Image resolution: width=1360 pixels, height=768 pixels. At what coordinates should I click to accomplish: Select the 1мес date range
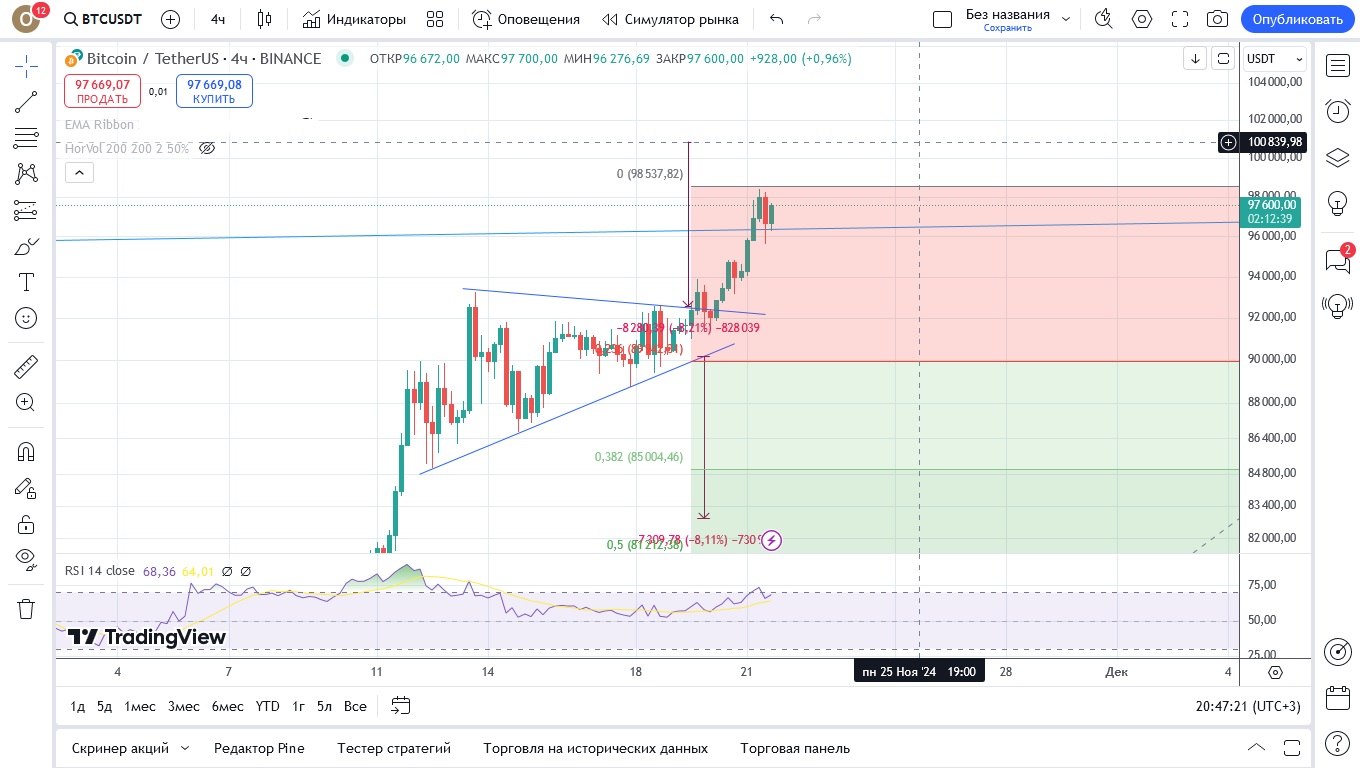(x=140, y=706)
